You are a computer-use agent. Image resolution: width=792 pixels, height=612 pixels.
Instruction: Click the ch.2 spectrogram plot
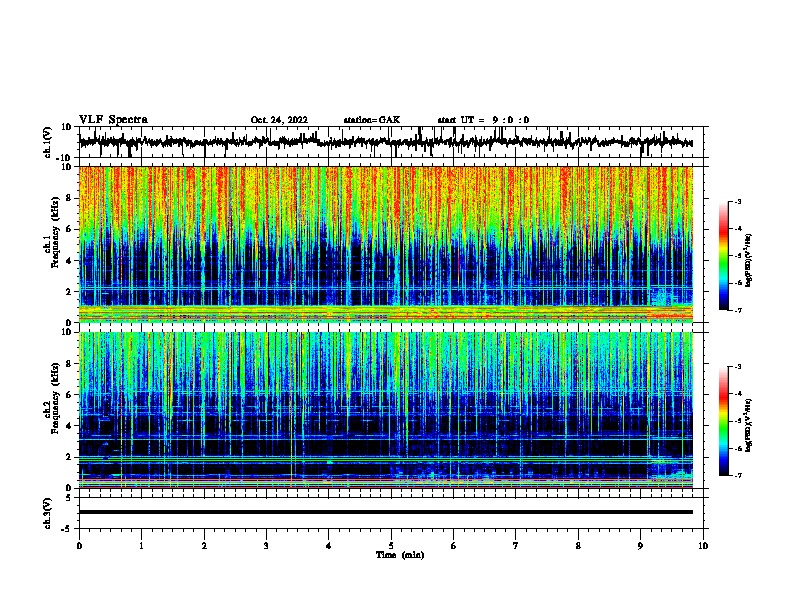pyautogui.click(x=386, y=410)
